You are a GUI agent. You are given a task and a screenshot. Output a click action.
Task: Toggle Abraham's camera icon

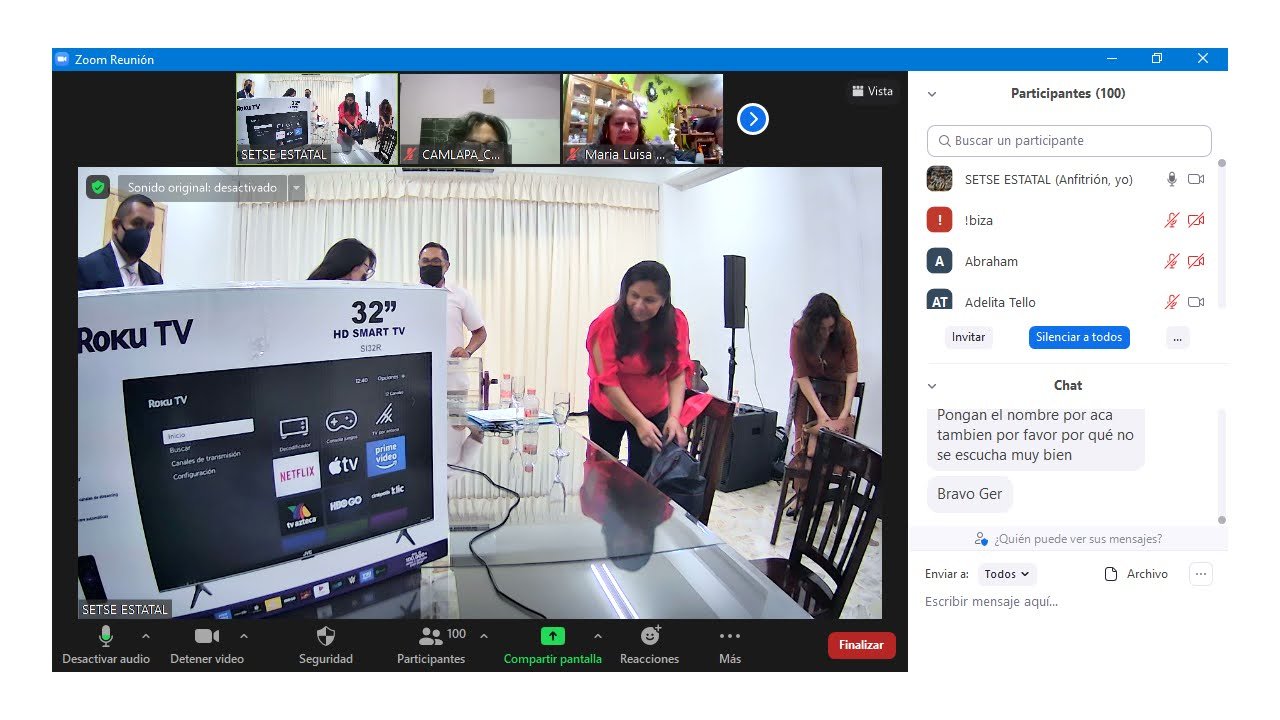[x=1196, y=261]
